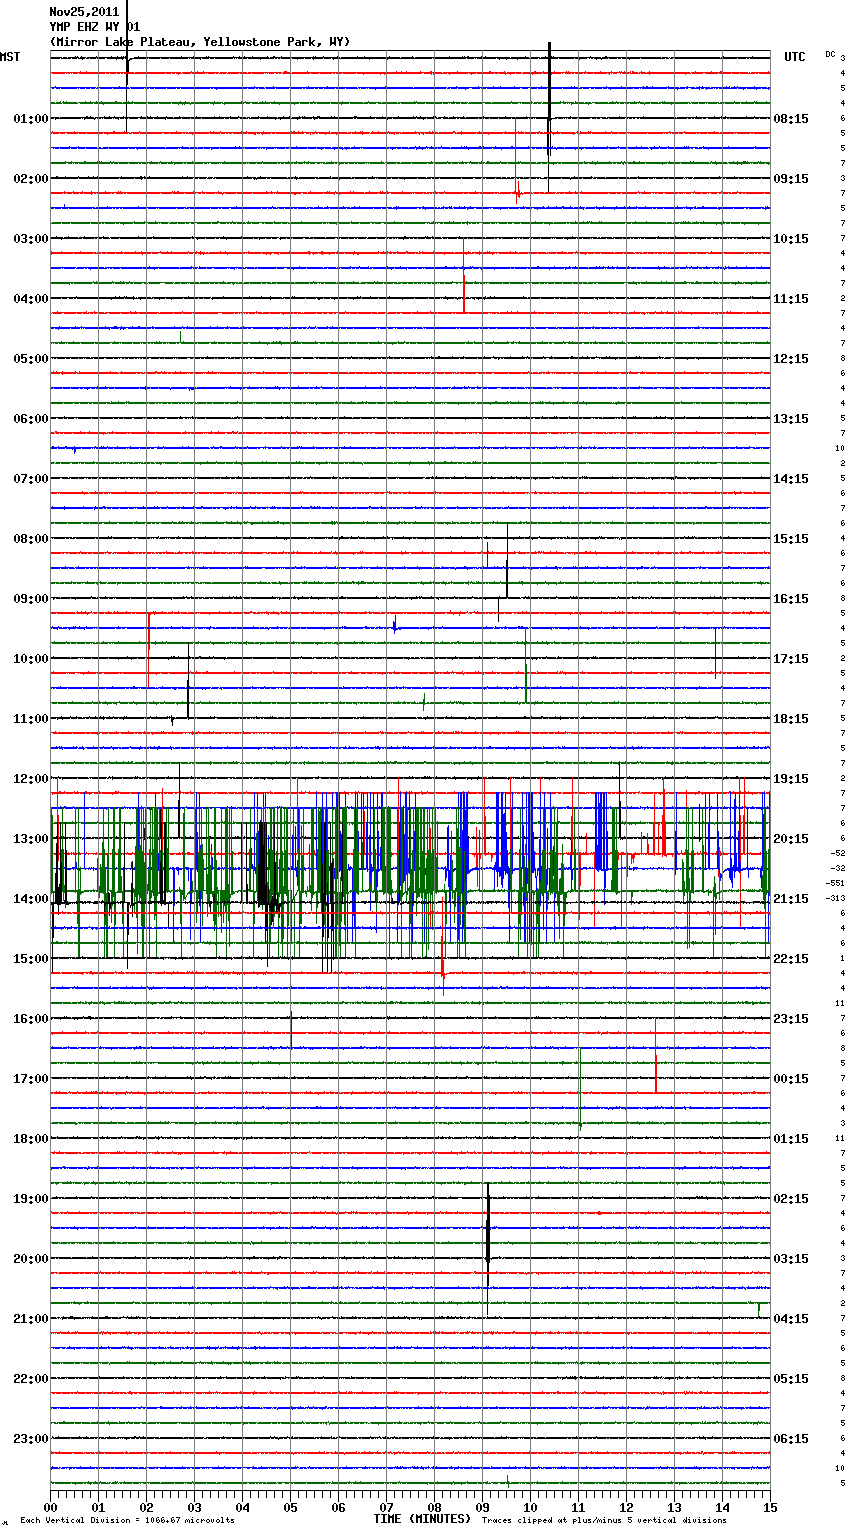This screenshot has width=850, height=1534.
Task: Click minute tick label "13" on bottom axis
Action: pyautogui.click(x=675, y=1507)
